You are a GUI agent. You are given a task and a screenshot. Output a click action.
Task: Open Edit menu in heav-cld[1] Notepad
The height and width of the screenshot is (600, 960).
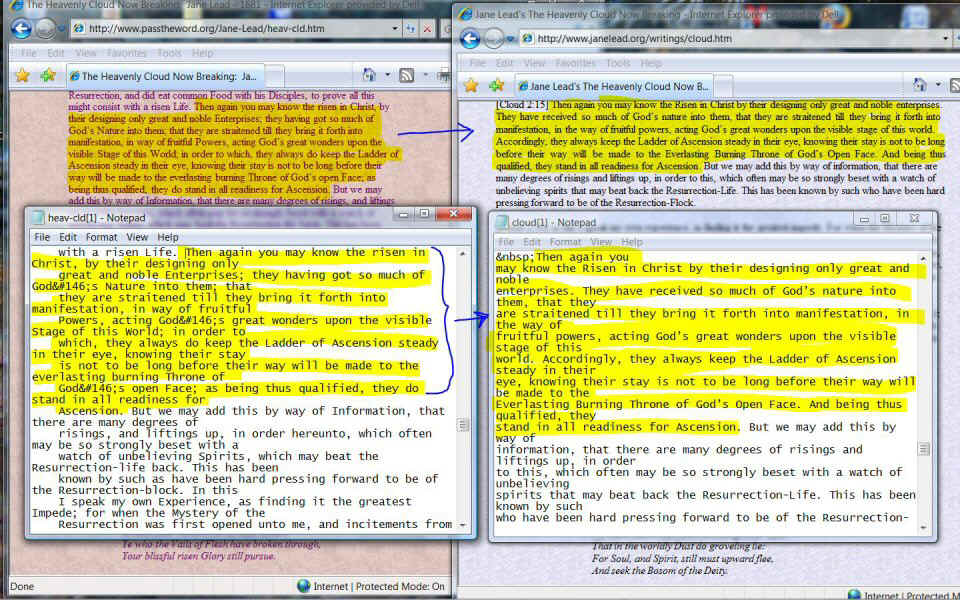(67, 237)
